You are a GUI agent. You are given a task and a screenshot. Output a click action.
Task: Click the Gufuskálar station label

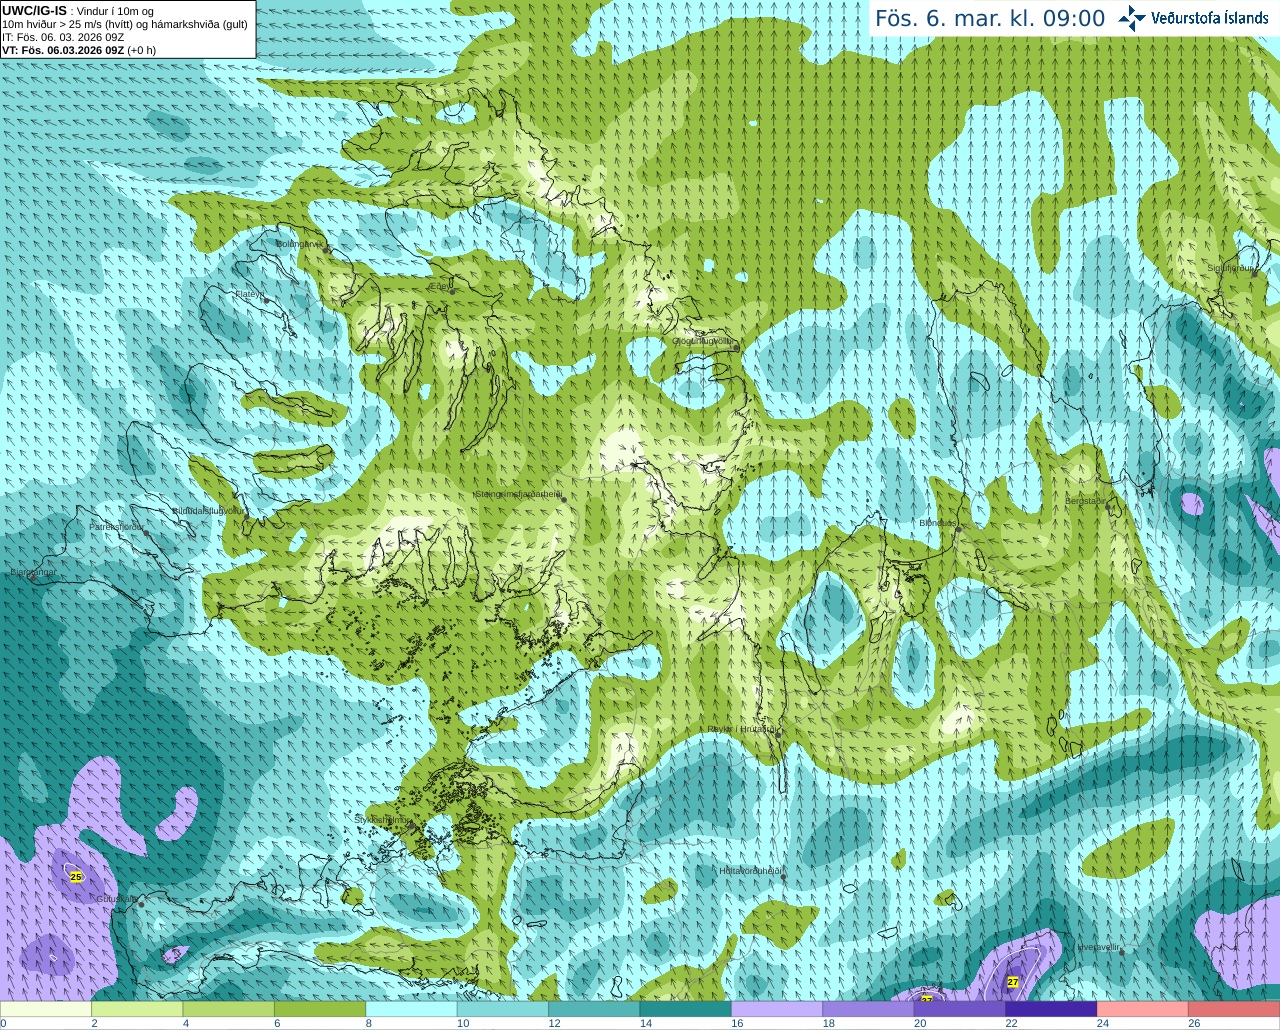pyautogui.click(x=116, y=898)
